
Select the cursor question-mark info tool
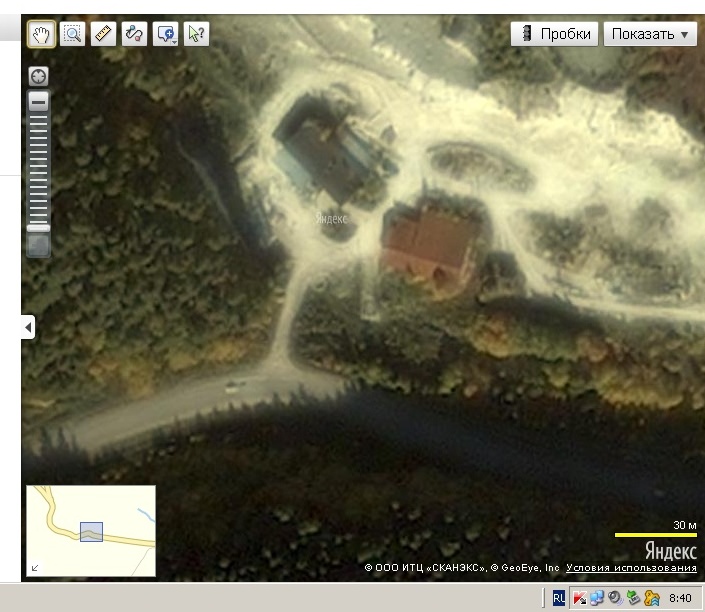click(x=196, y=33)
